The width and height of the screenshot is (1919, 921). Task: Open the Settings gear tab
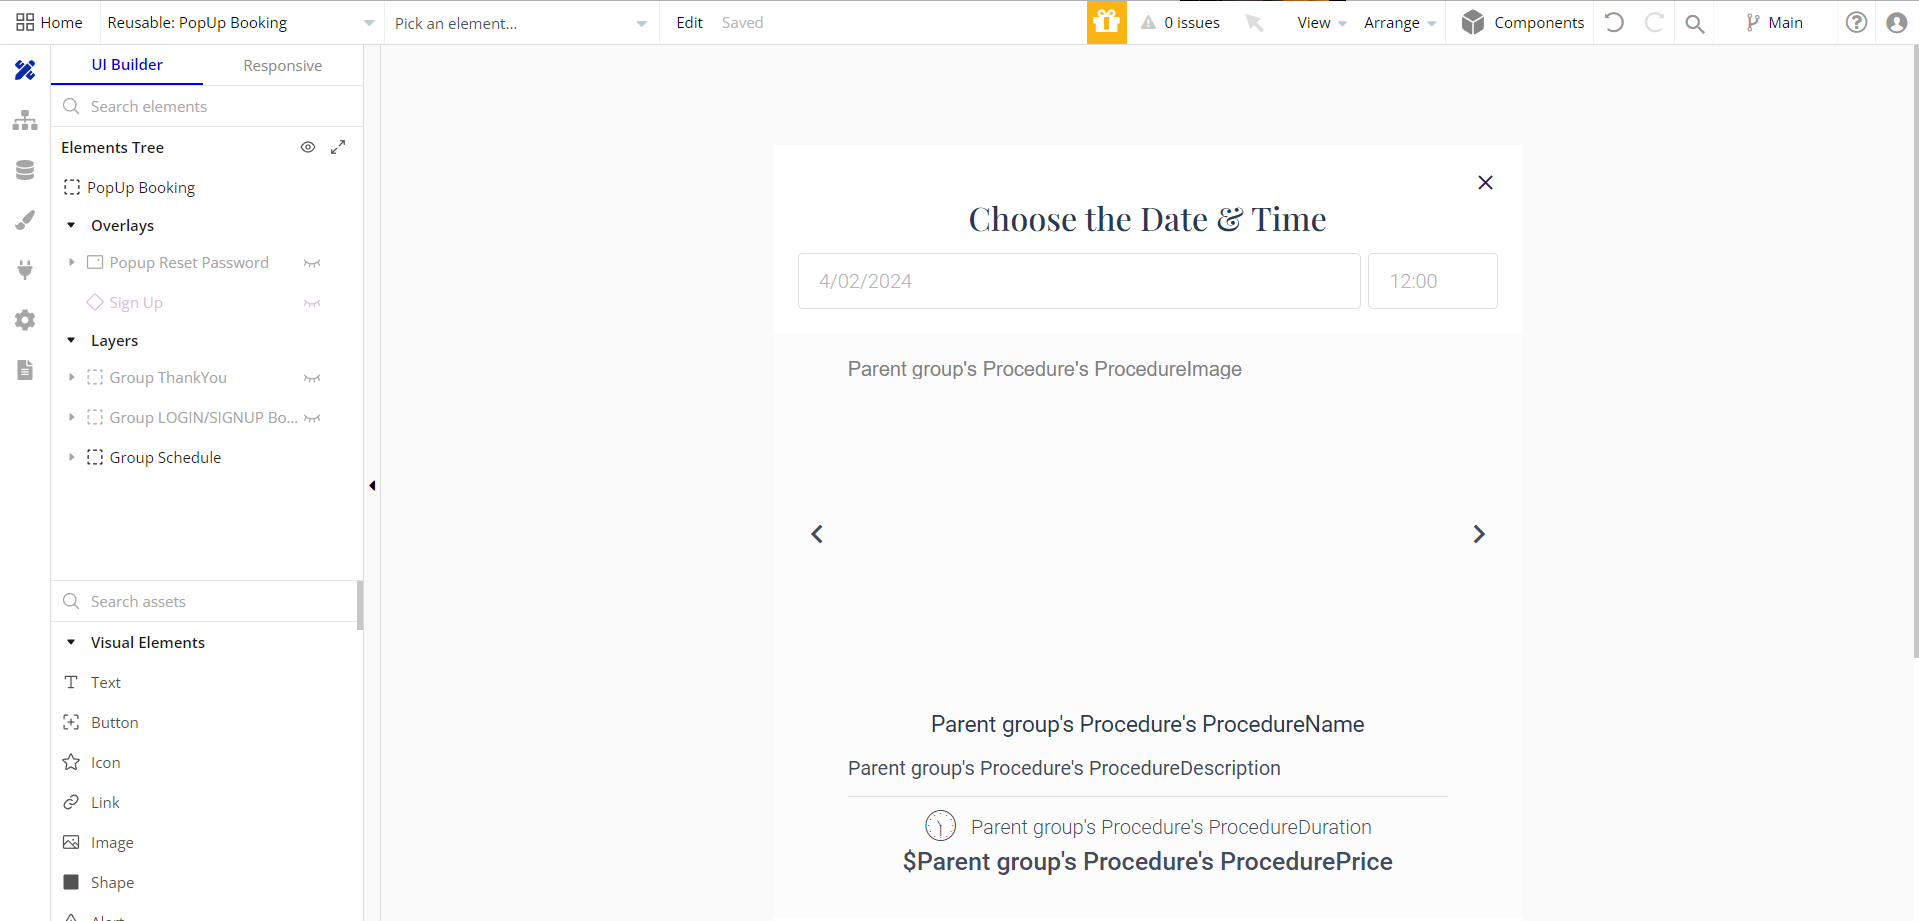tap(25, 320)
